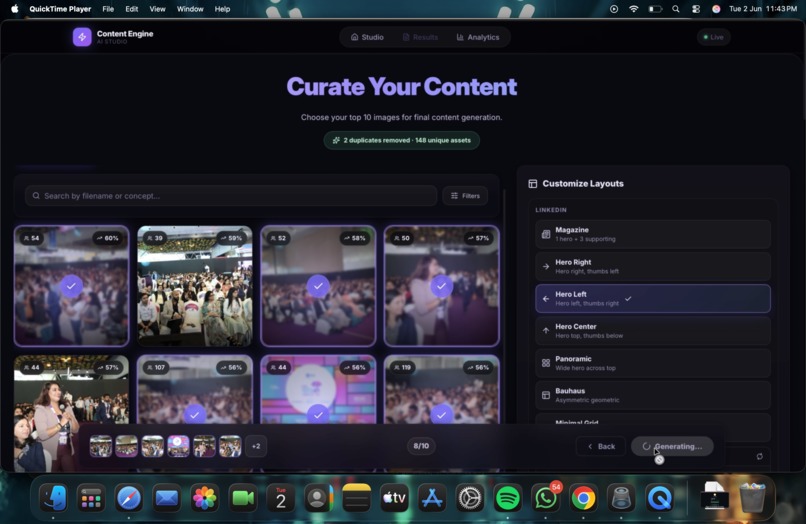The height and width of the screenshot is (524, 806).
Task: Open Finder from the Dock
Action: pos(53,498)
